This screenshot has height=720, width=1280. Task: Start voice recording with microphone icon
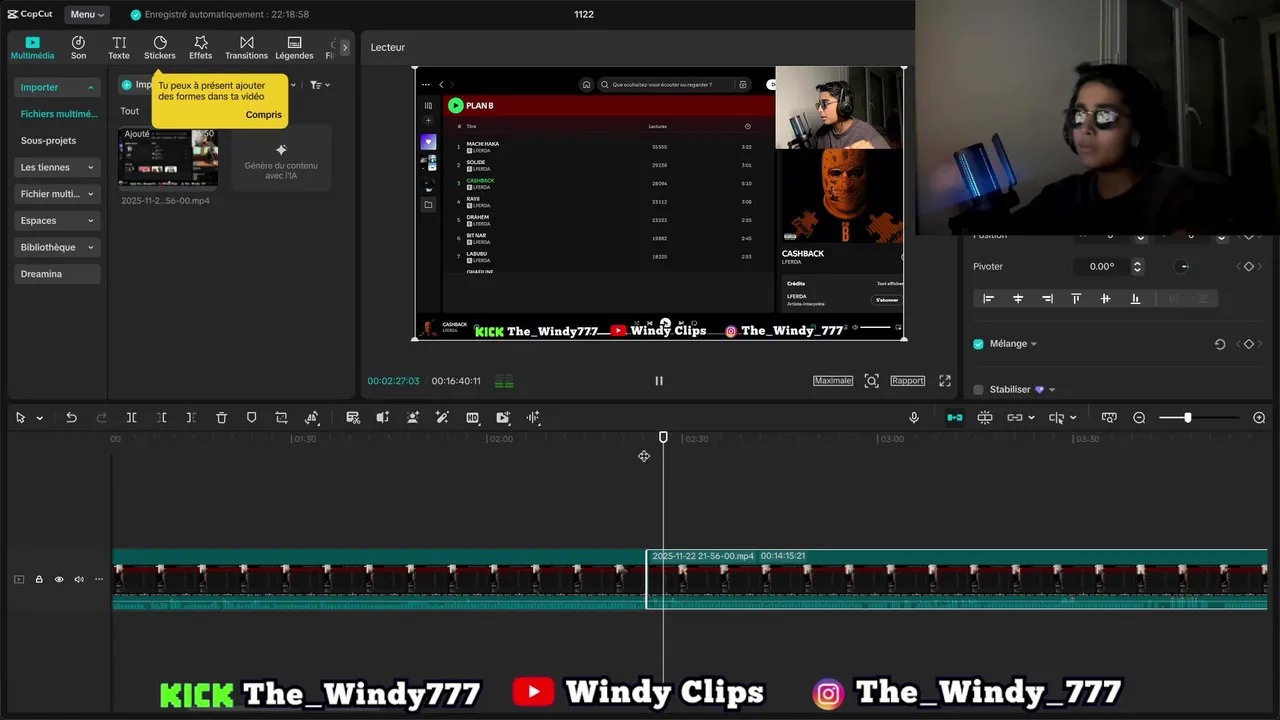[x=914, y=418]
